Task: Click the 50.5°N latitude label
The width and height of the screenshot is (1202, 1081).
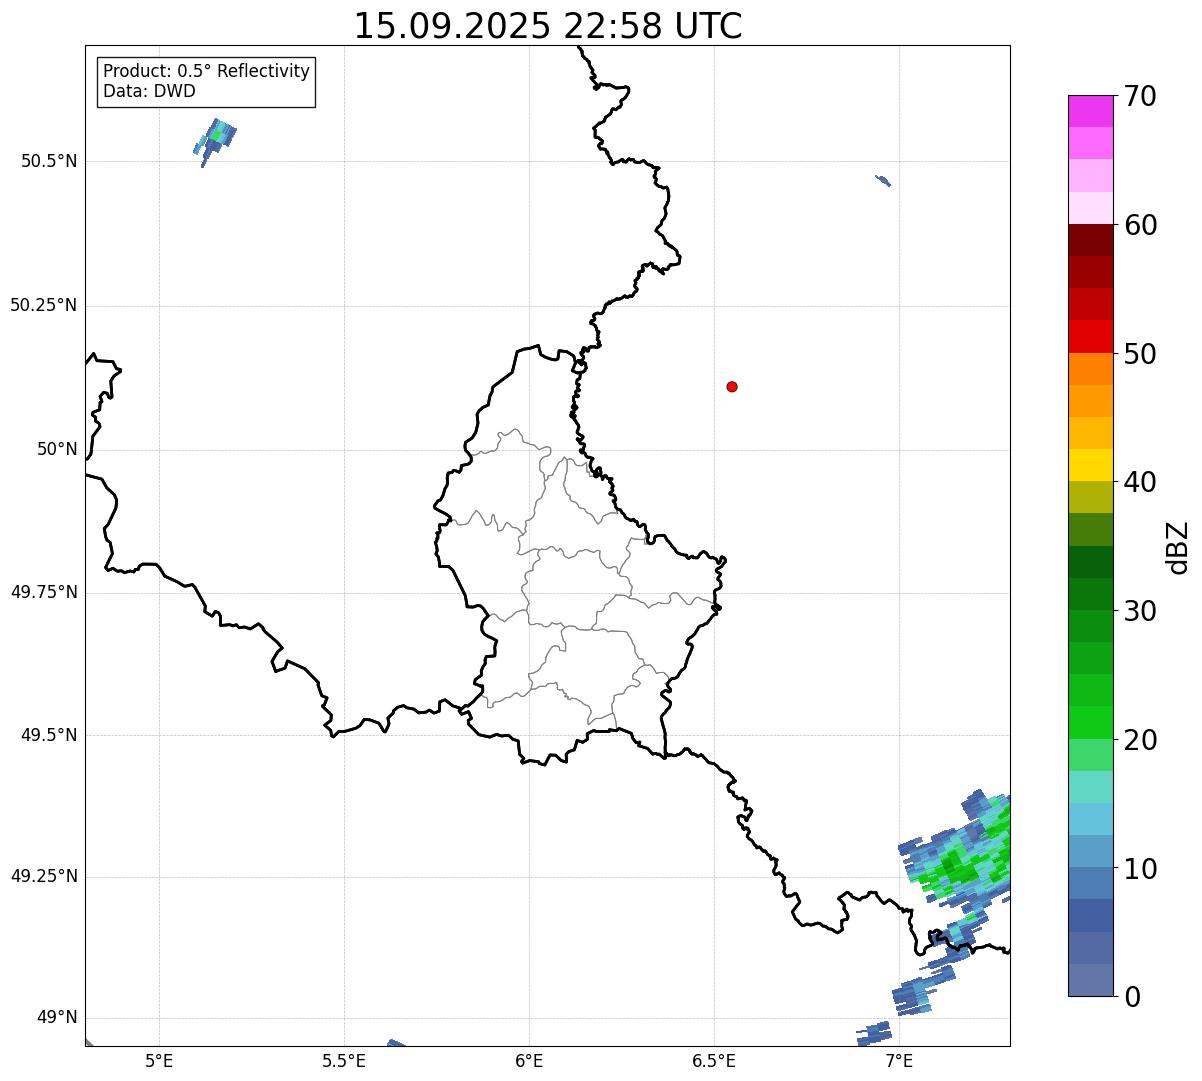Action: [x=49, y=161]
